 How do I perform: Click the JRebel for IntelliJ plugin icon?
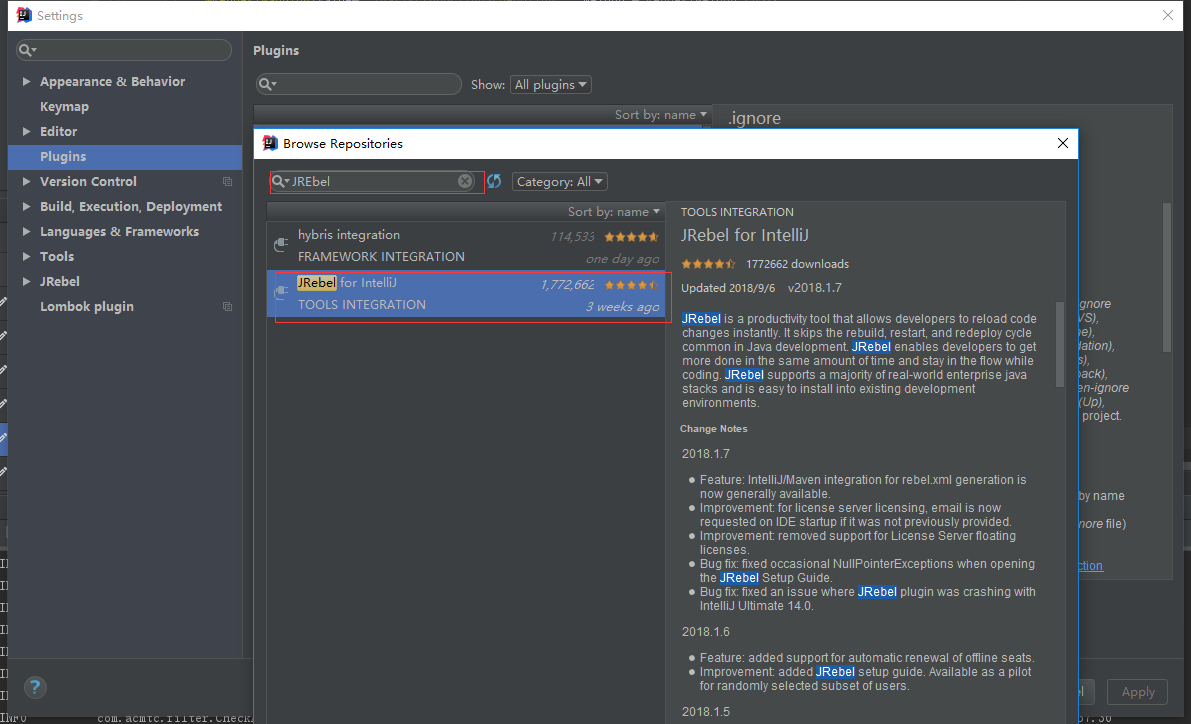(282, 293)
